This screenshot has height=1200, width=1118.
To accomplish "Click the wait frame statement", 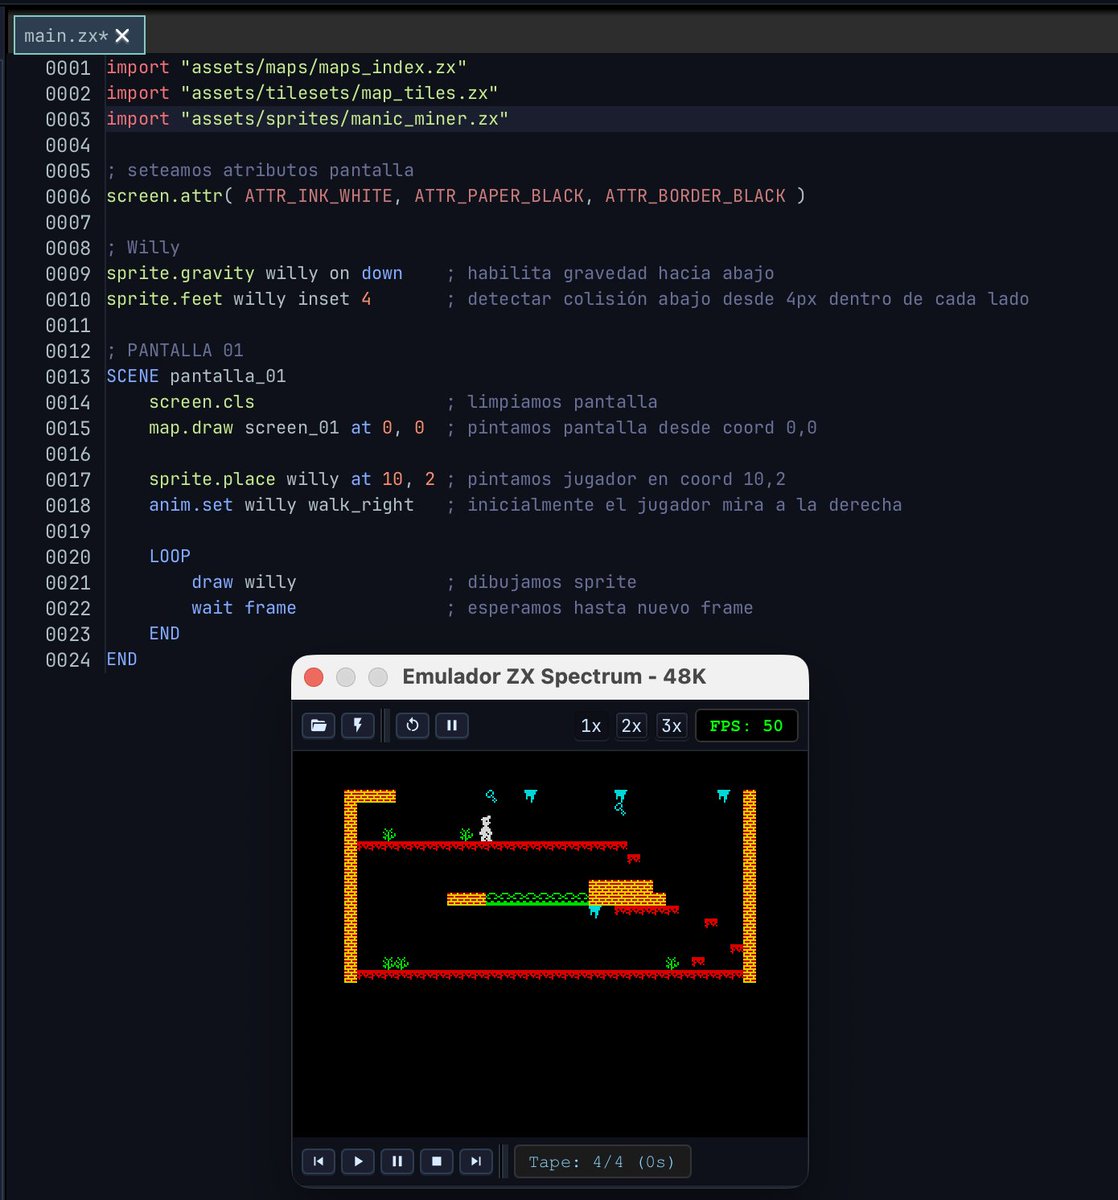I will 244,608.
